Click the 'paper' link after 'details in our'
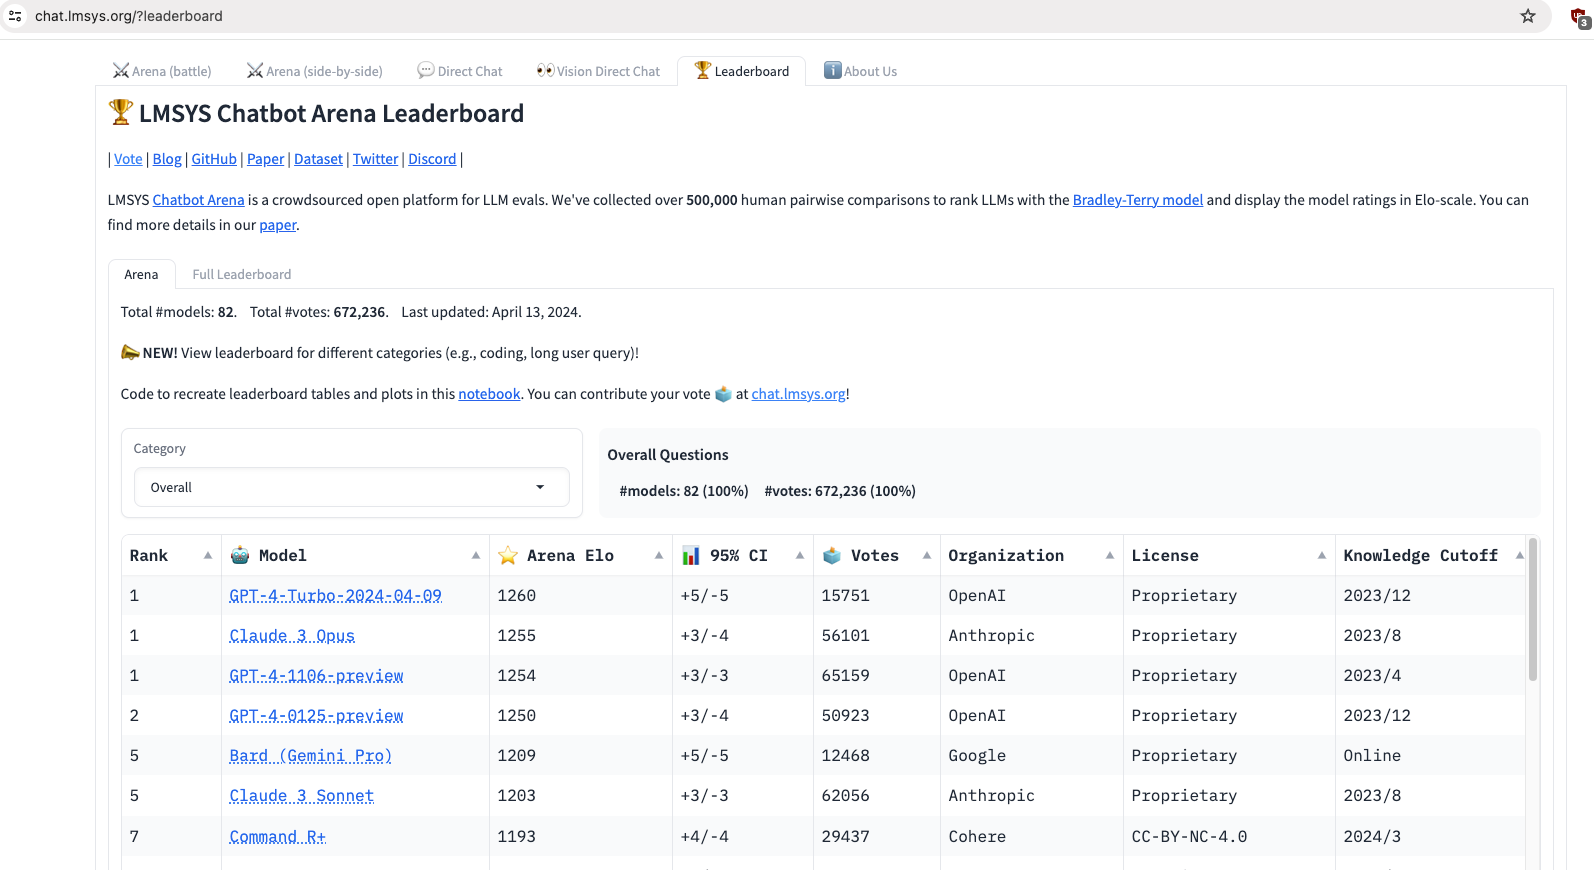The width and height of the screenshot is (1594, 870). point(278,225)
